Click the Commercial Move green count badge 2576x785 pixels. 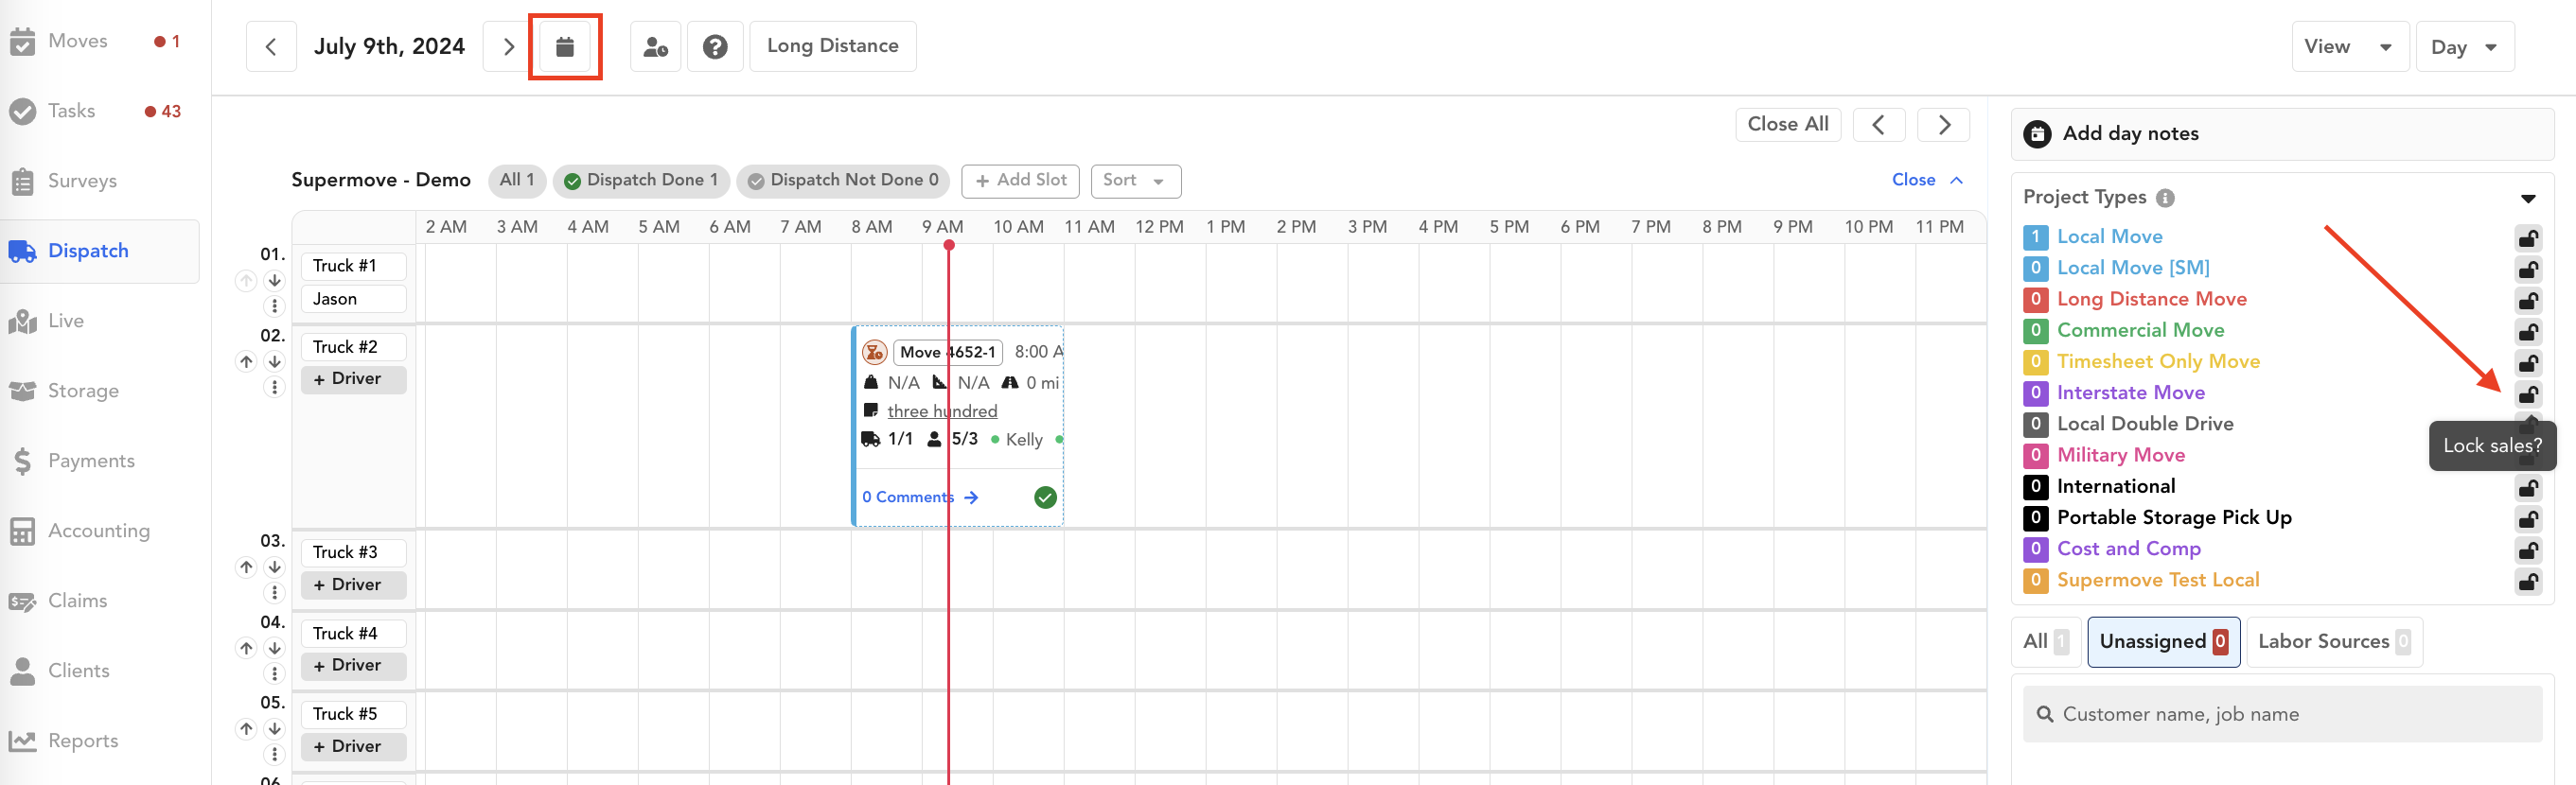2035,331
